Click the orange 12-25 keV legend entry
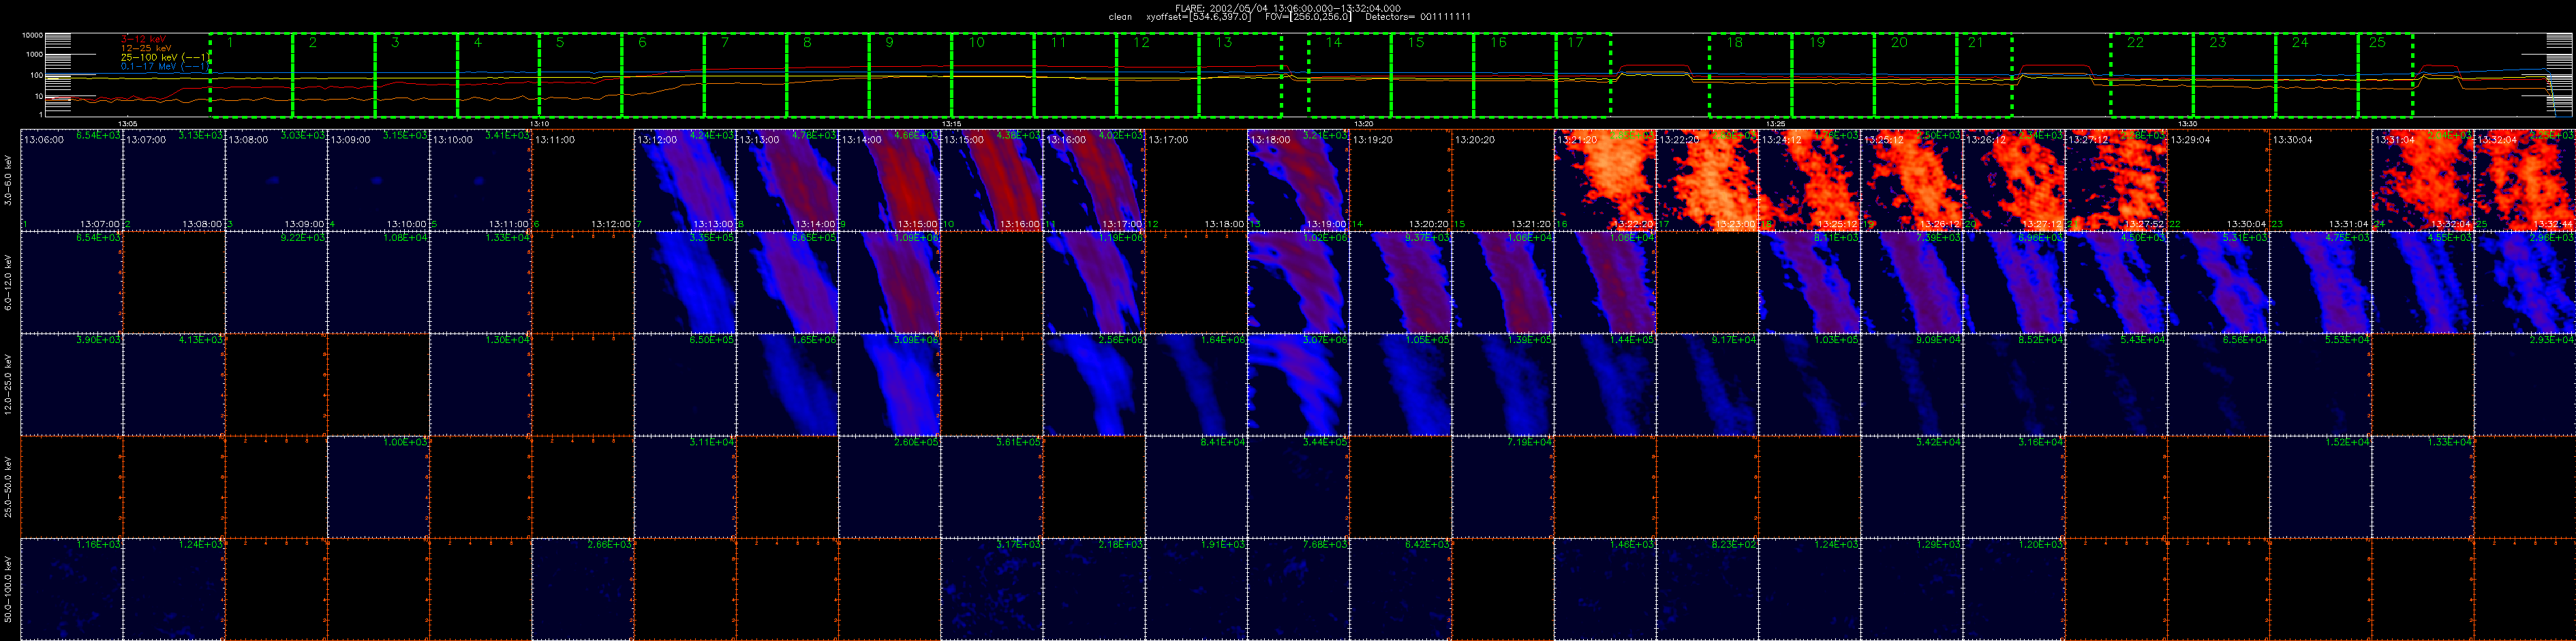 [x=145, y=48]
